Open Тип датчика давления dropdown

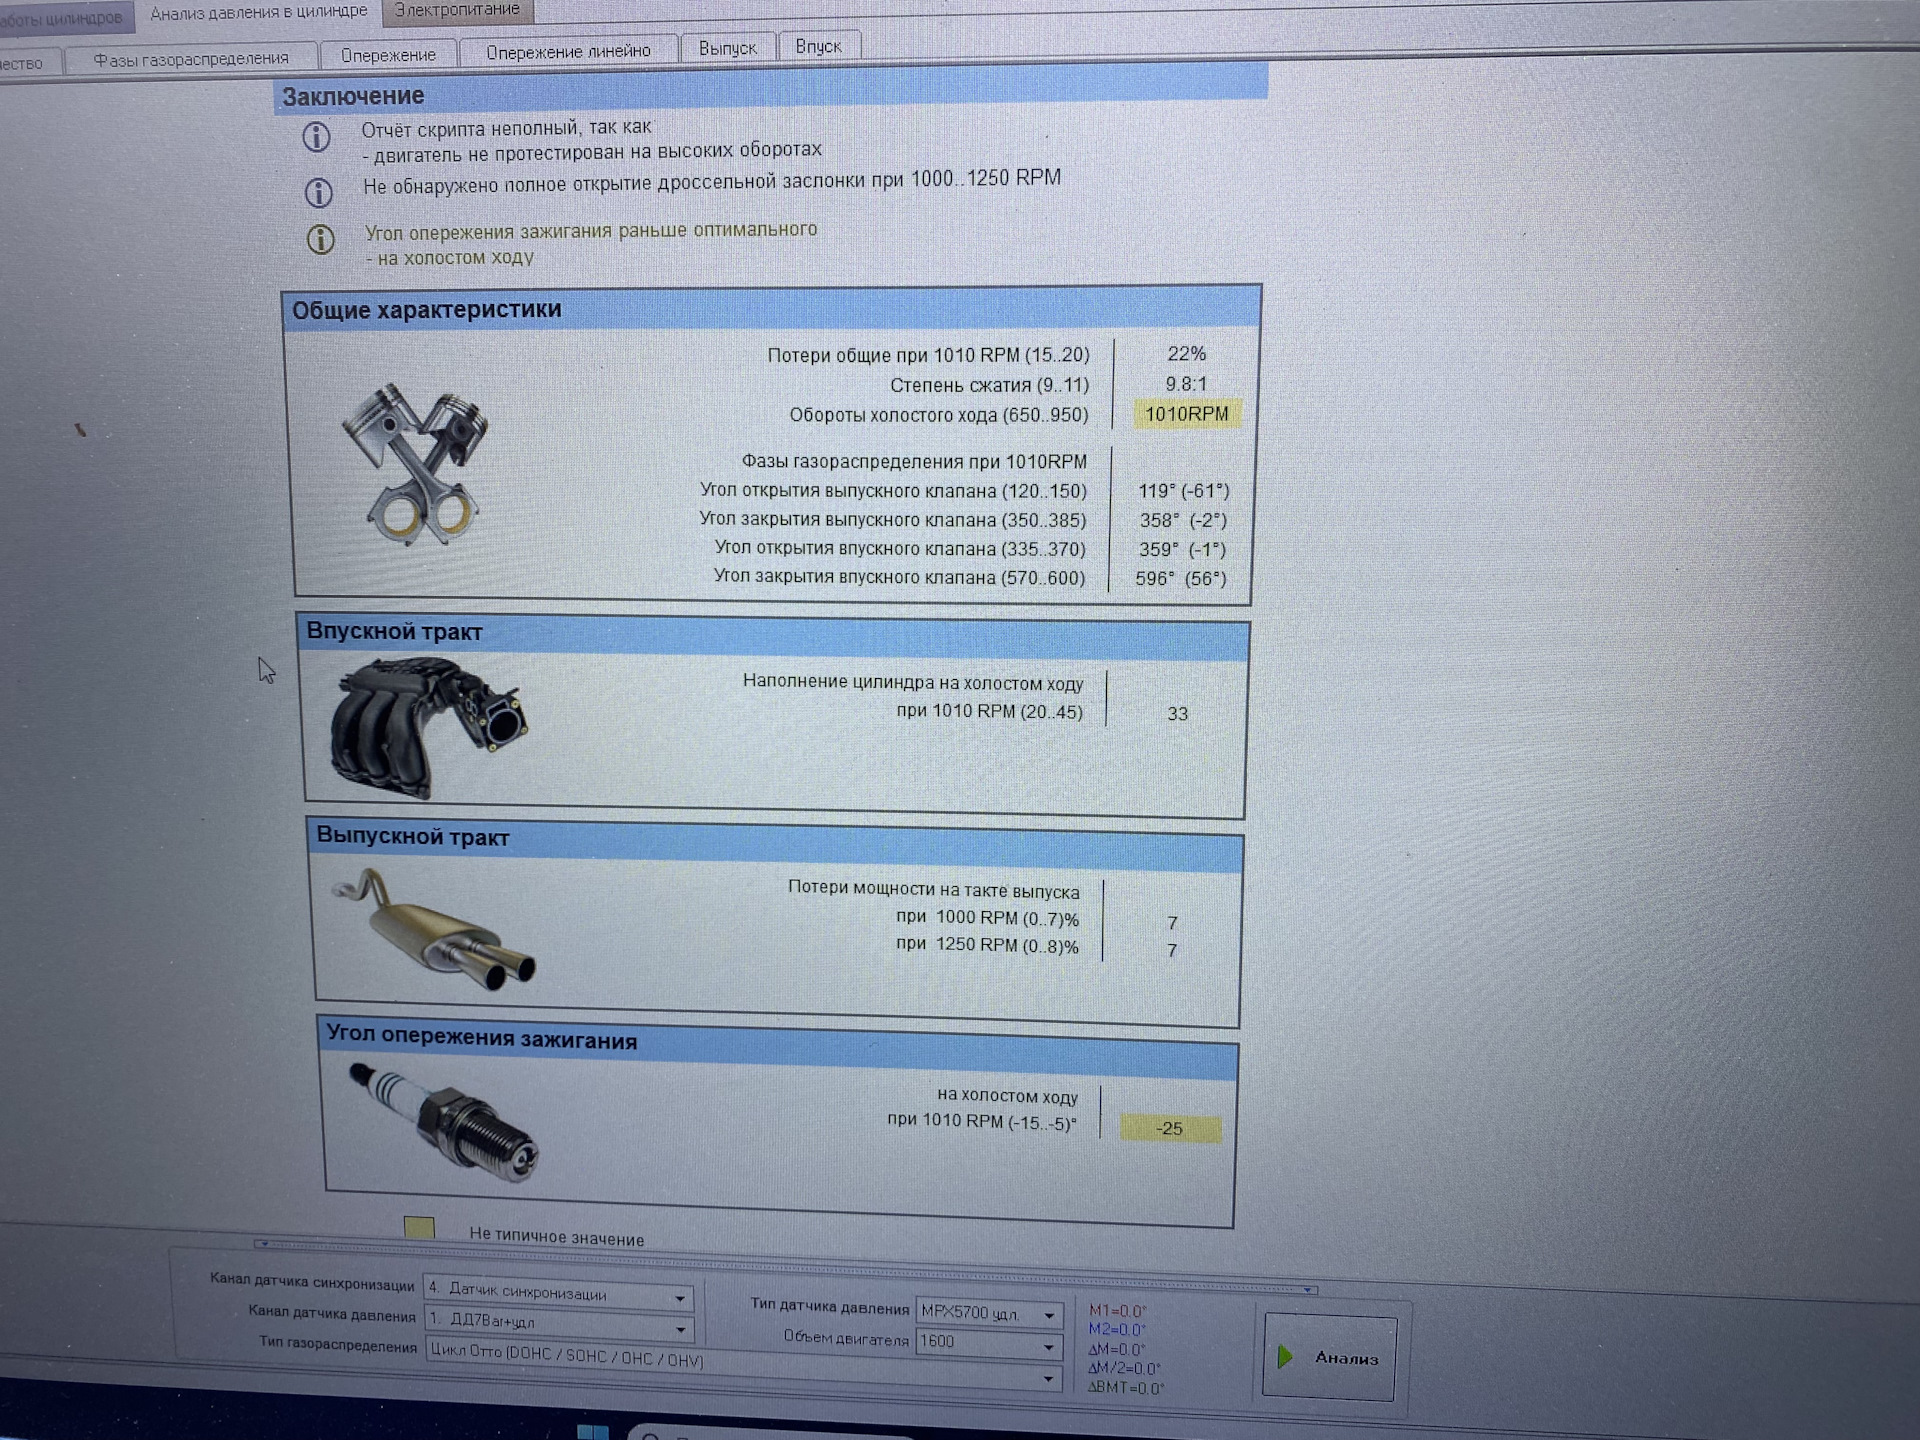tap(1049, 1315)
